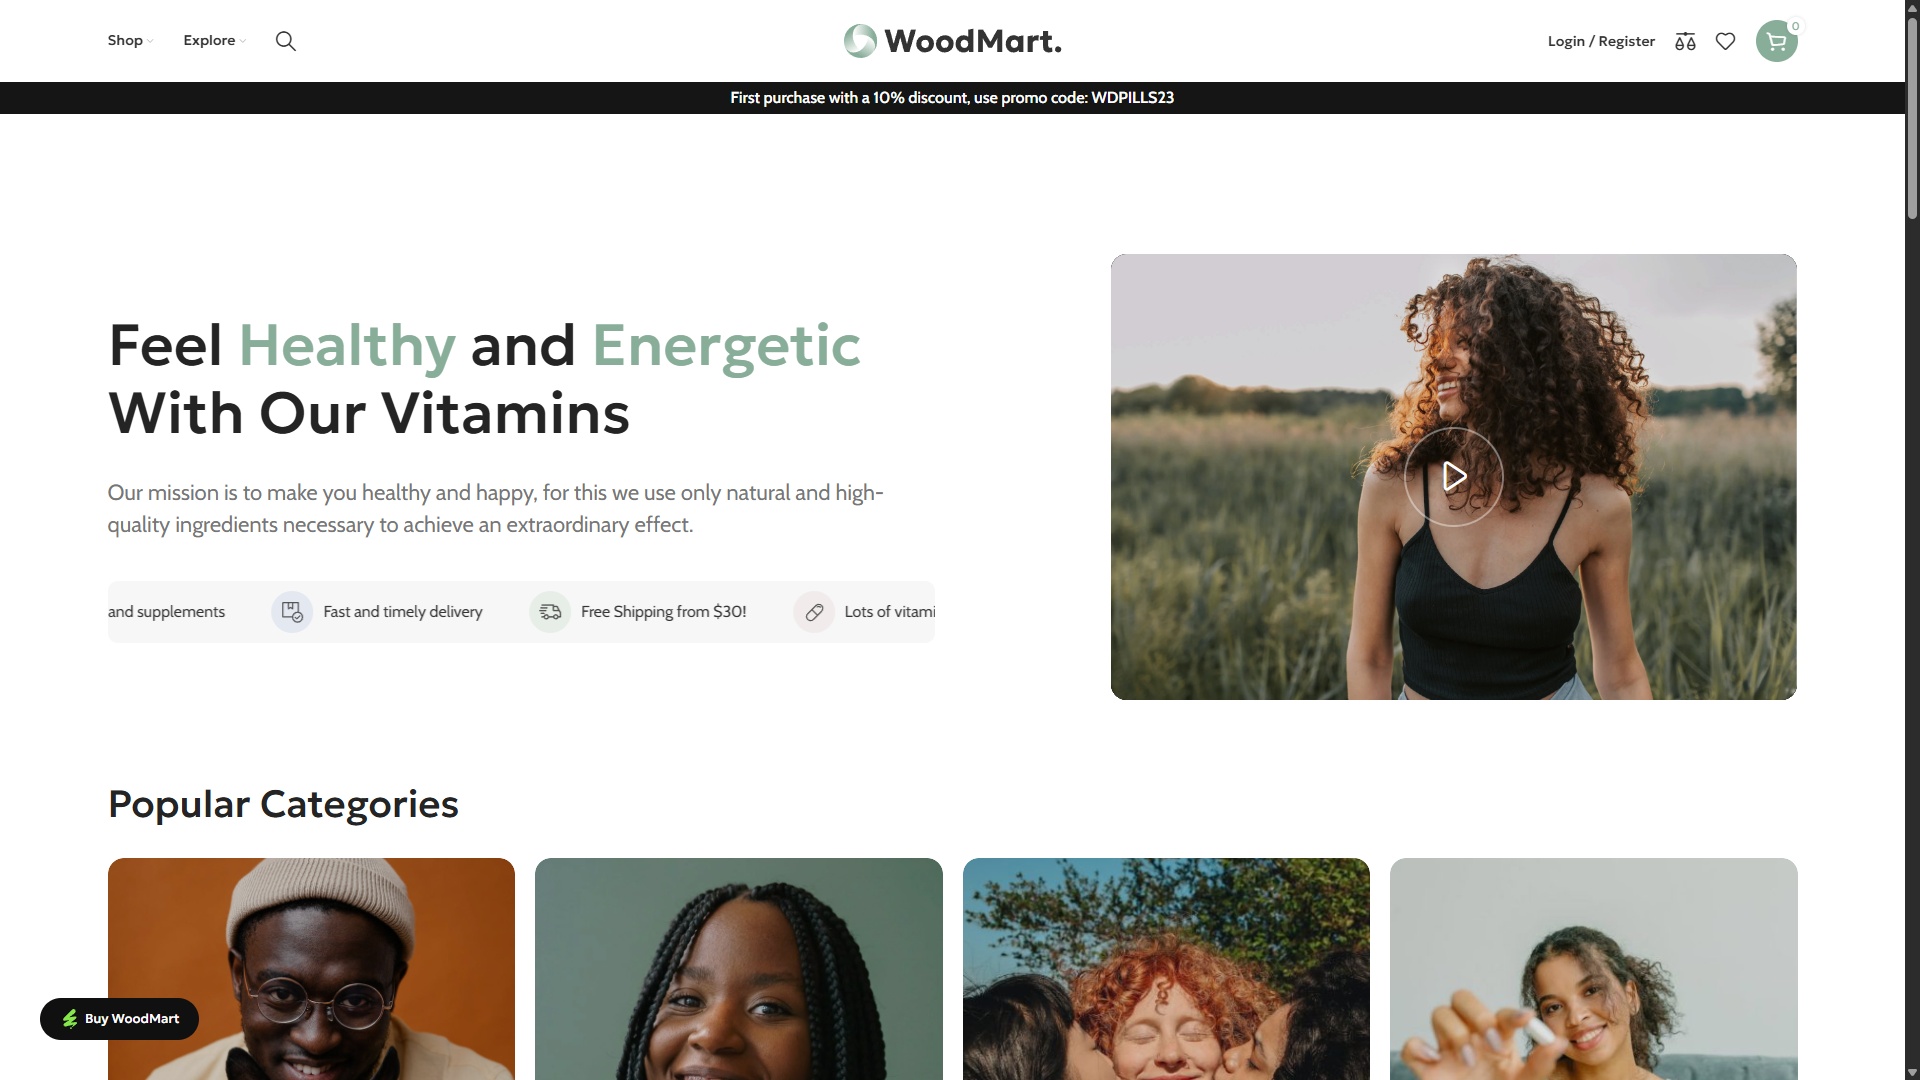Expand the Shop dropdown menu

click(x=130, y=41)
